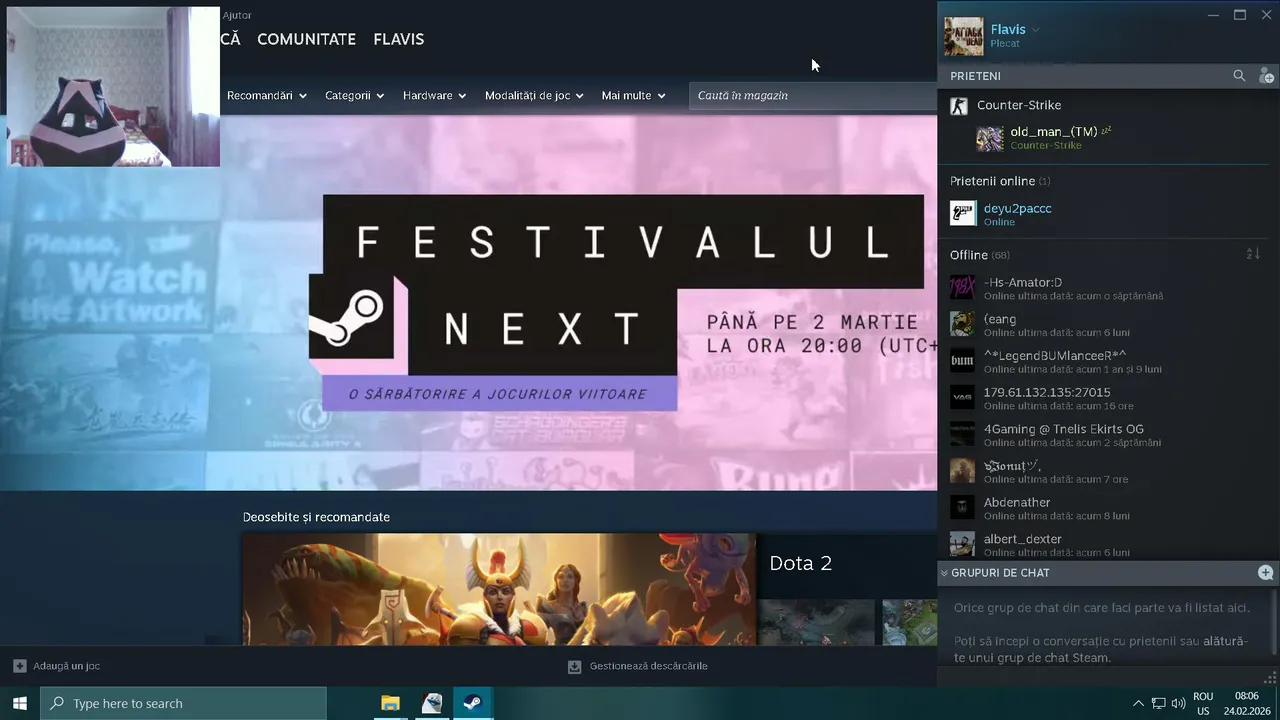Open the Windows Start menu
The image size is (1280, 720).
pos(19,703)
